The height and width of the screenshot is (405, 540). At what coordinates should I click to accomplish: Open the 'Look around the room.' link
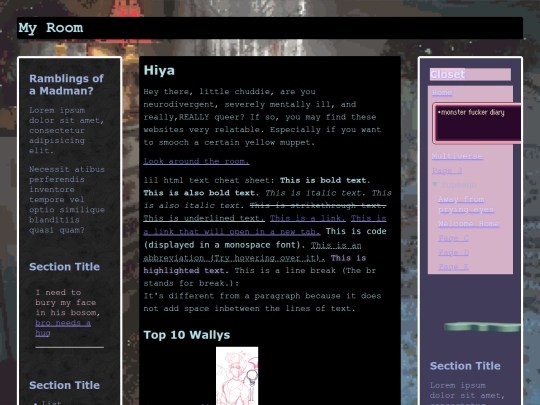click(x=196, y=161)
